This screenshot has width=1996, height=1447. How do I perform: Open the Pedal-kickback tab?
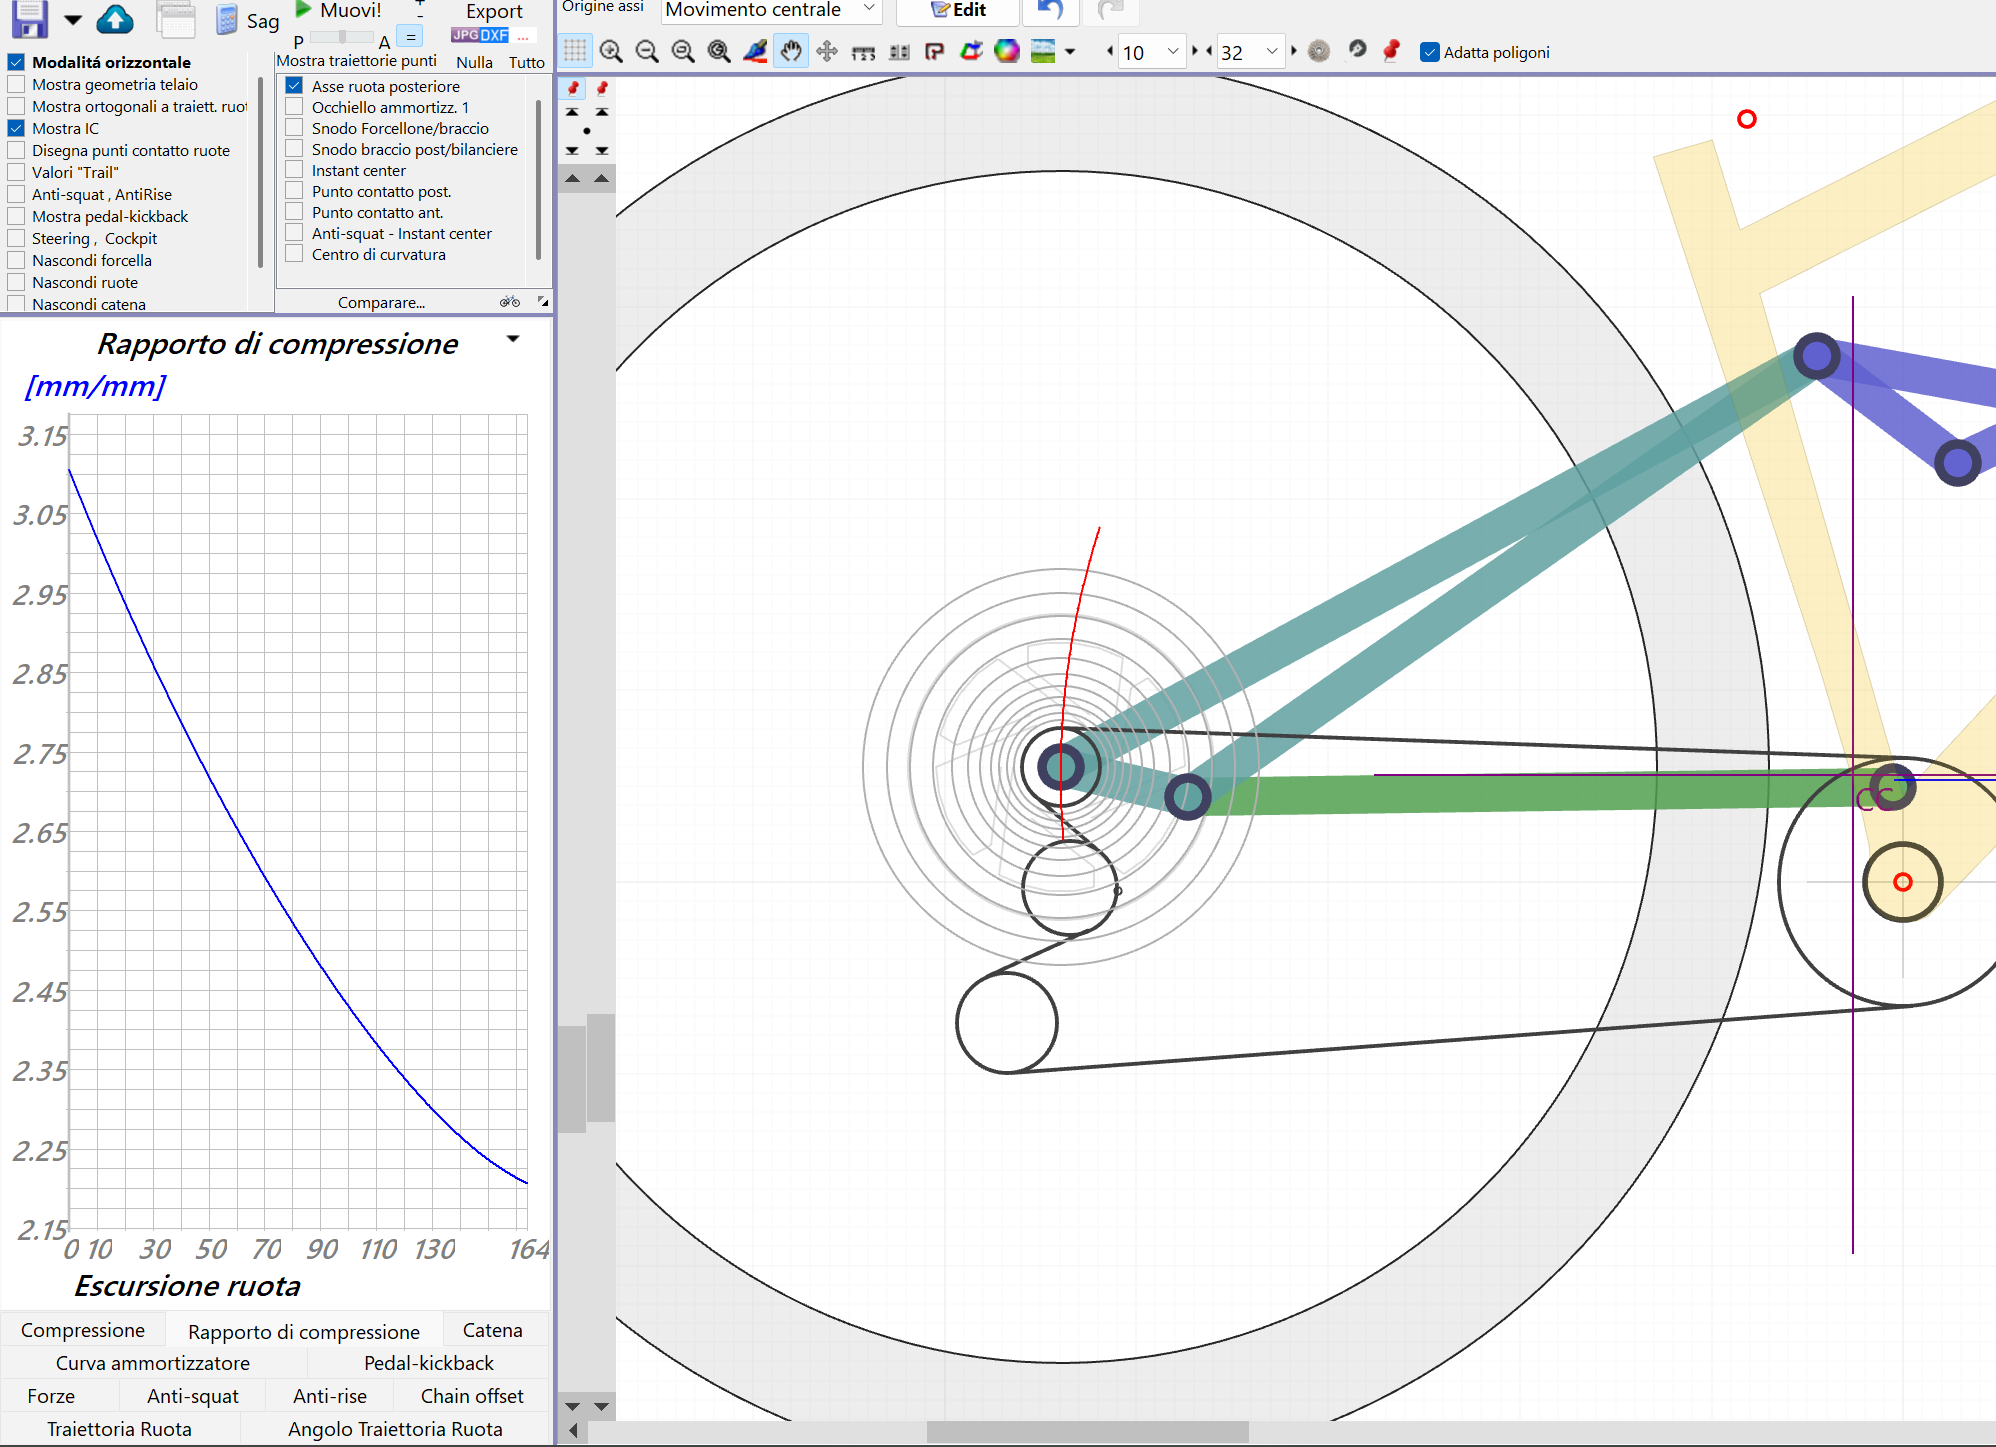point(429,1363)
